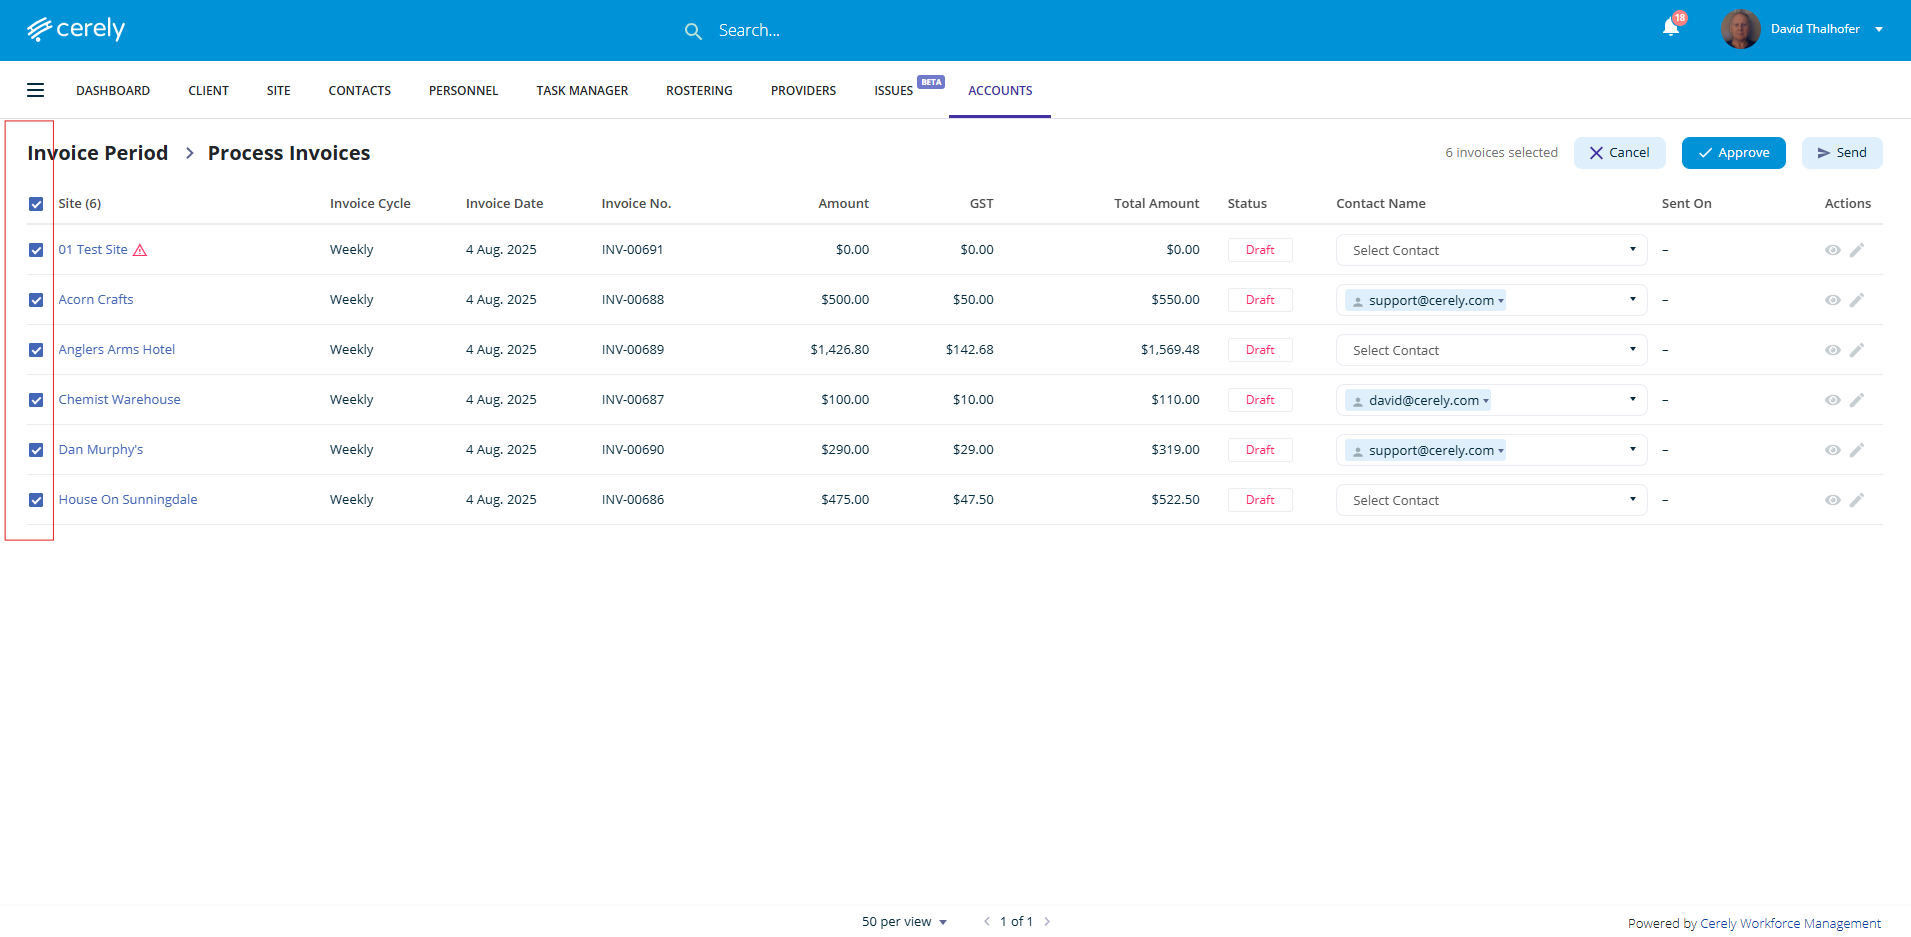The height and width of the screenshot is (937, 1911).
Task: Click the search magnifier icon
Action: coord(692,31)
